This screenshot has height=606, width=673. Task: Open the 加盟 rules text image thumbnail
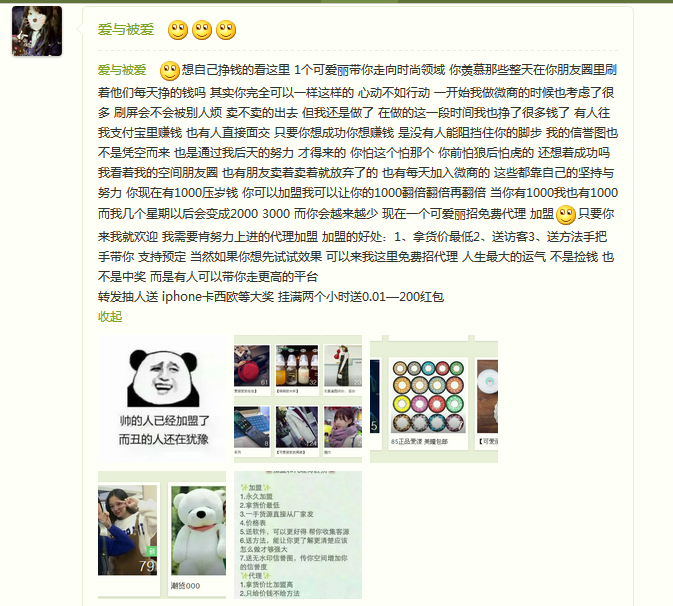coord(298,535)
